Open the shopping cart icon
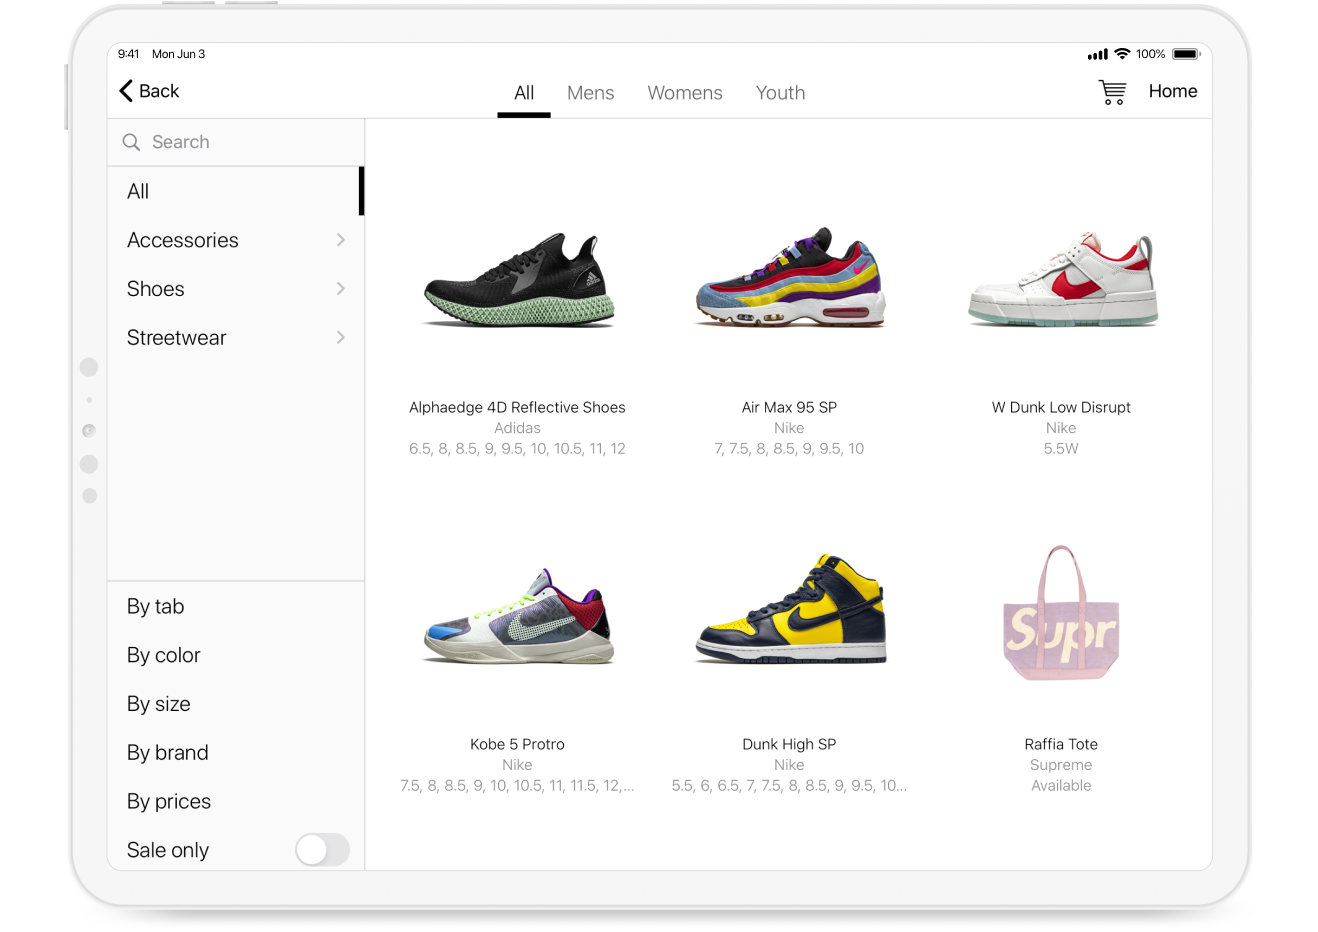The height and width of the screenshot is (932, 1318). pos(1111,91)
